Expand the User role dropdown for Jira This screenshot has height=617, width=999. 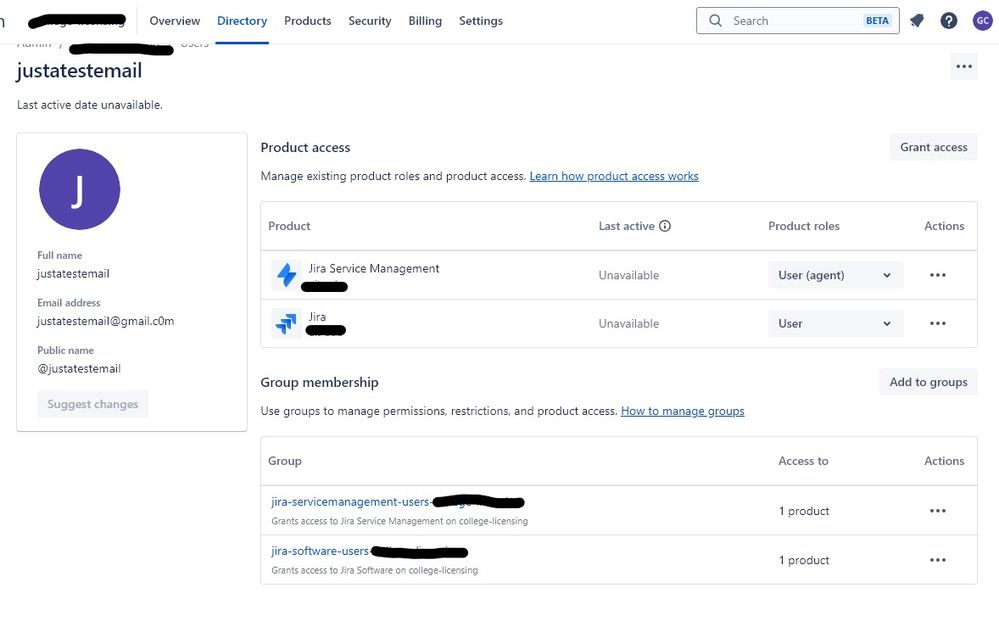[835, 323]
